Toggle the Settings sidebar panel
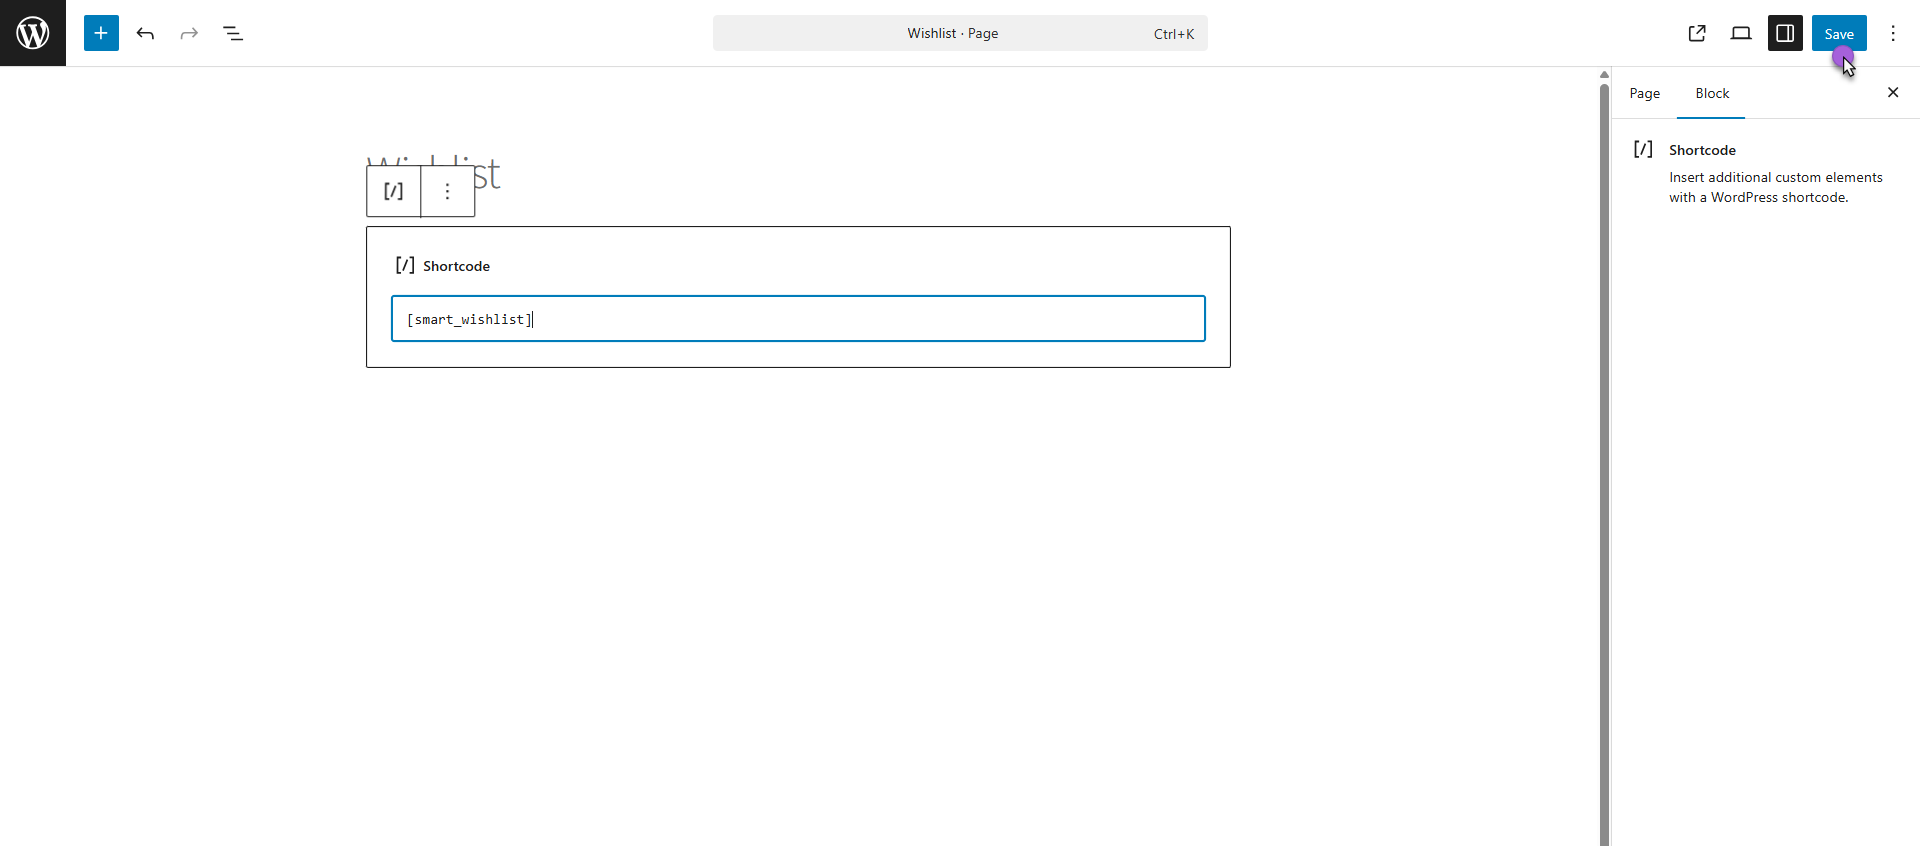The width and height of the screenshot is (1920, 846). [1785, 33]
